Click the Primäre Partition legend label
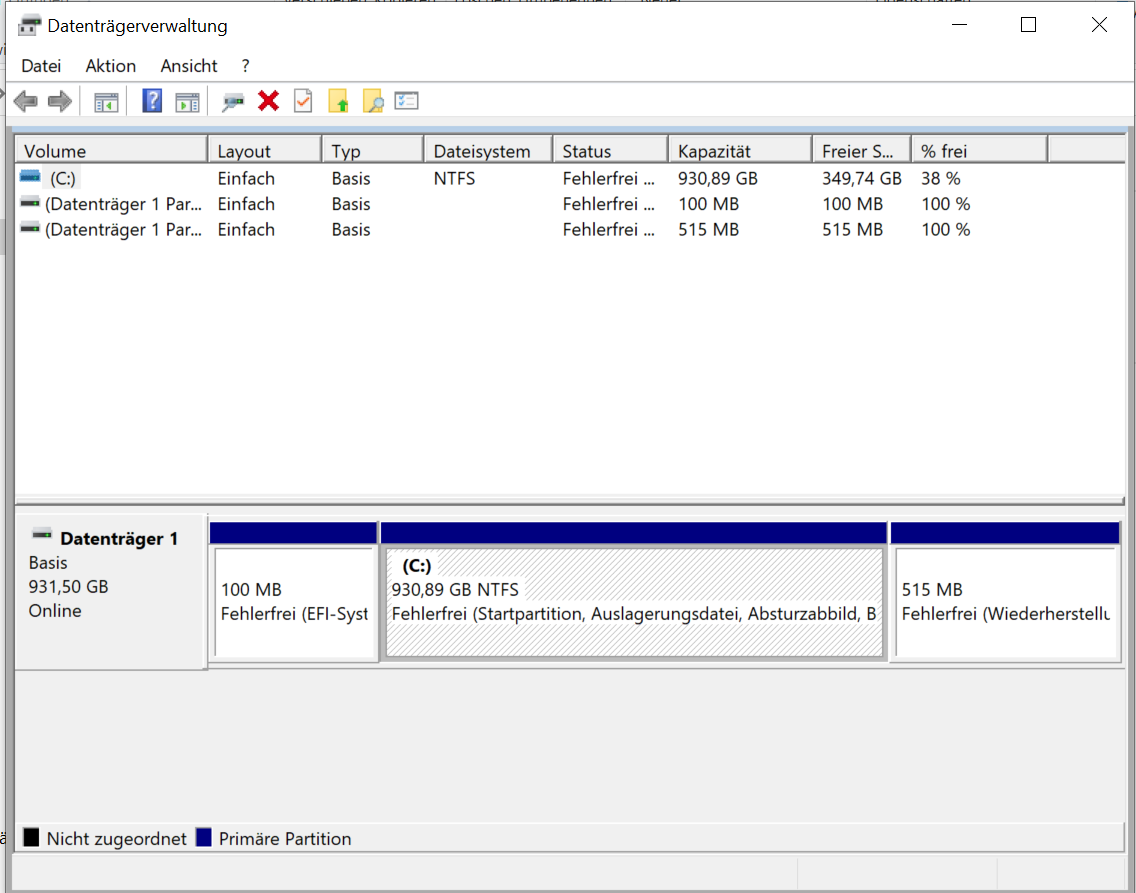 point(285,839)
